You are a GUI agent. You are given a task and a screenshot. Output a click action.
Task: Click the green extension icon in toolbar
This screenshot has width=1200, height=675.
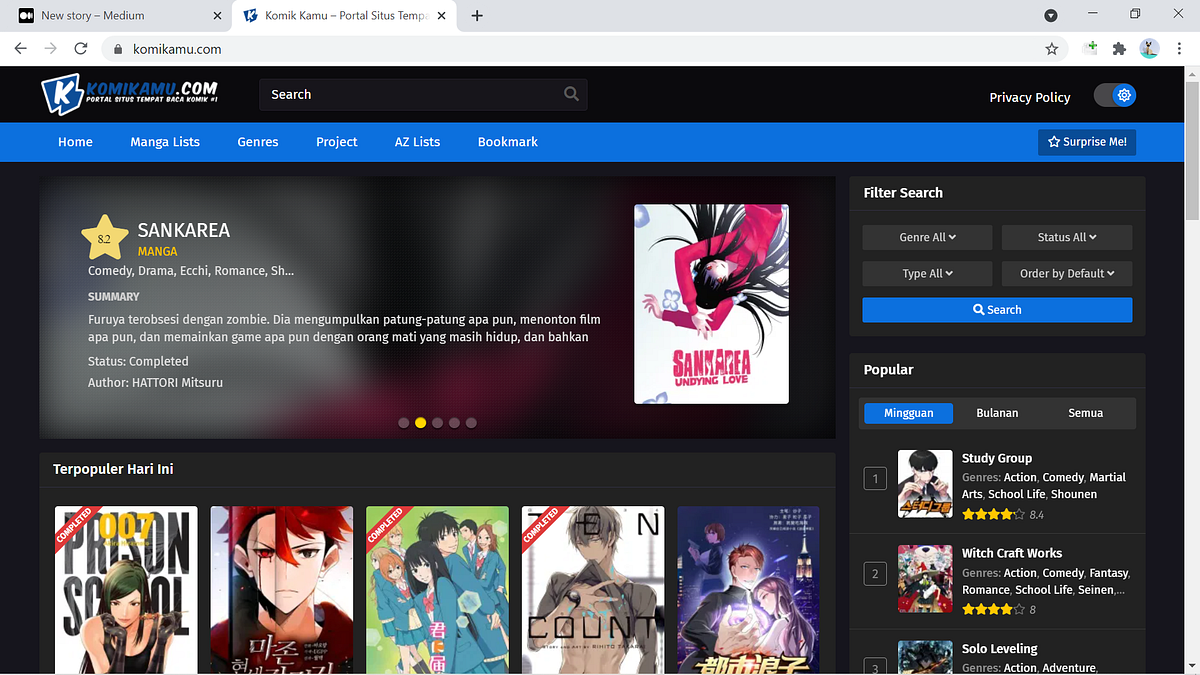(x=1091, y=48)
